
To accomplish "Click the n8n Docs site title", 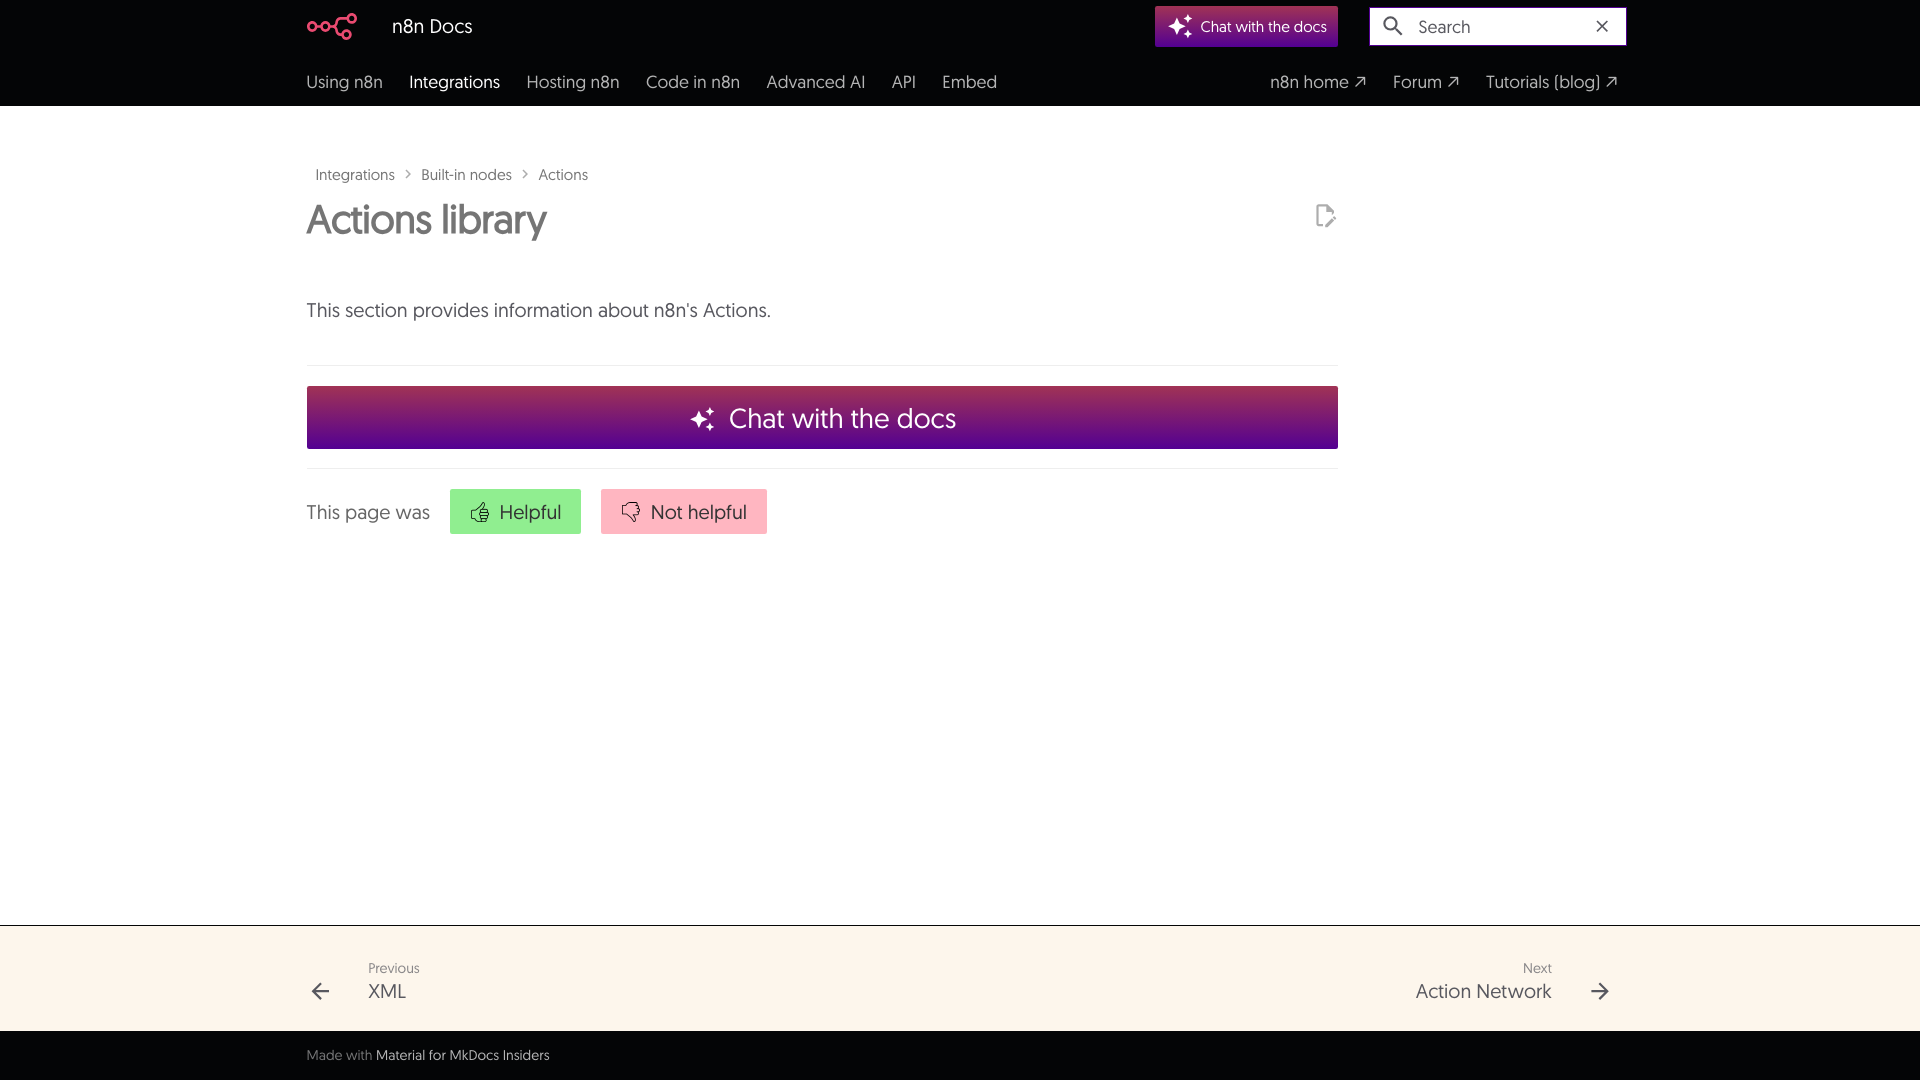I will tap(432, 26).
